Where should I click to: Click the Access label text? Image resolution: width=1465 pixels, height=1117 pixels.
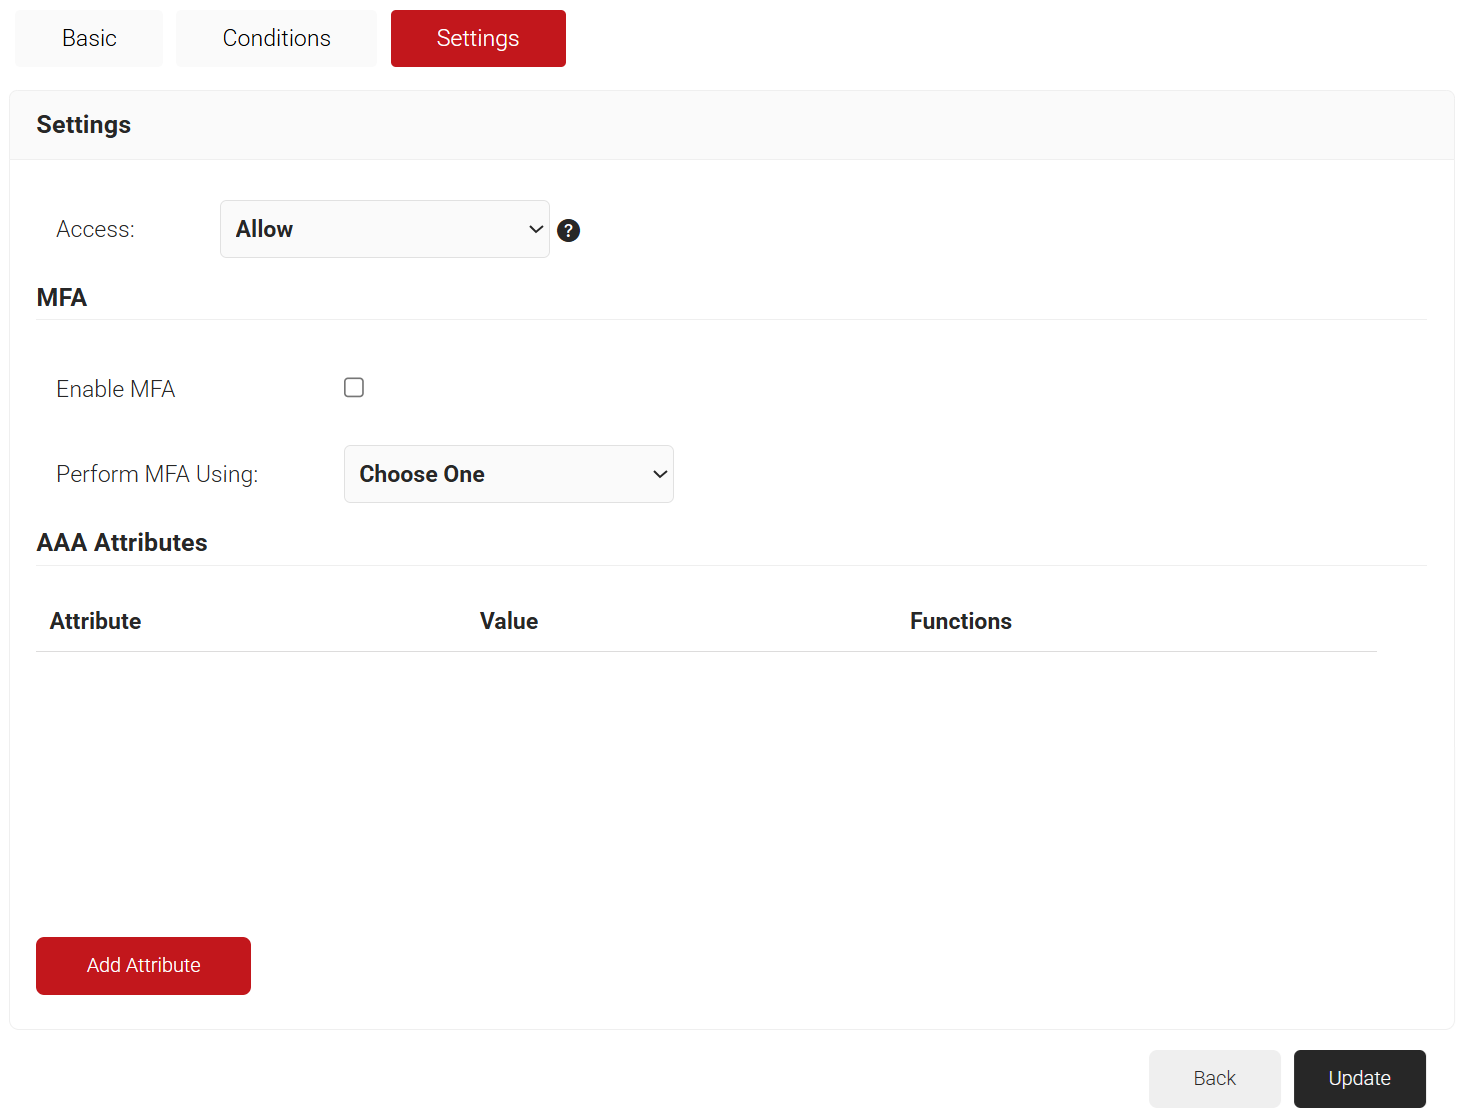[x=95, y=229]
